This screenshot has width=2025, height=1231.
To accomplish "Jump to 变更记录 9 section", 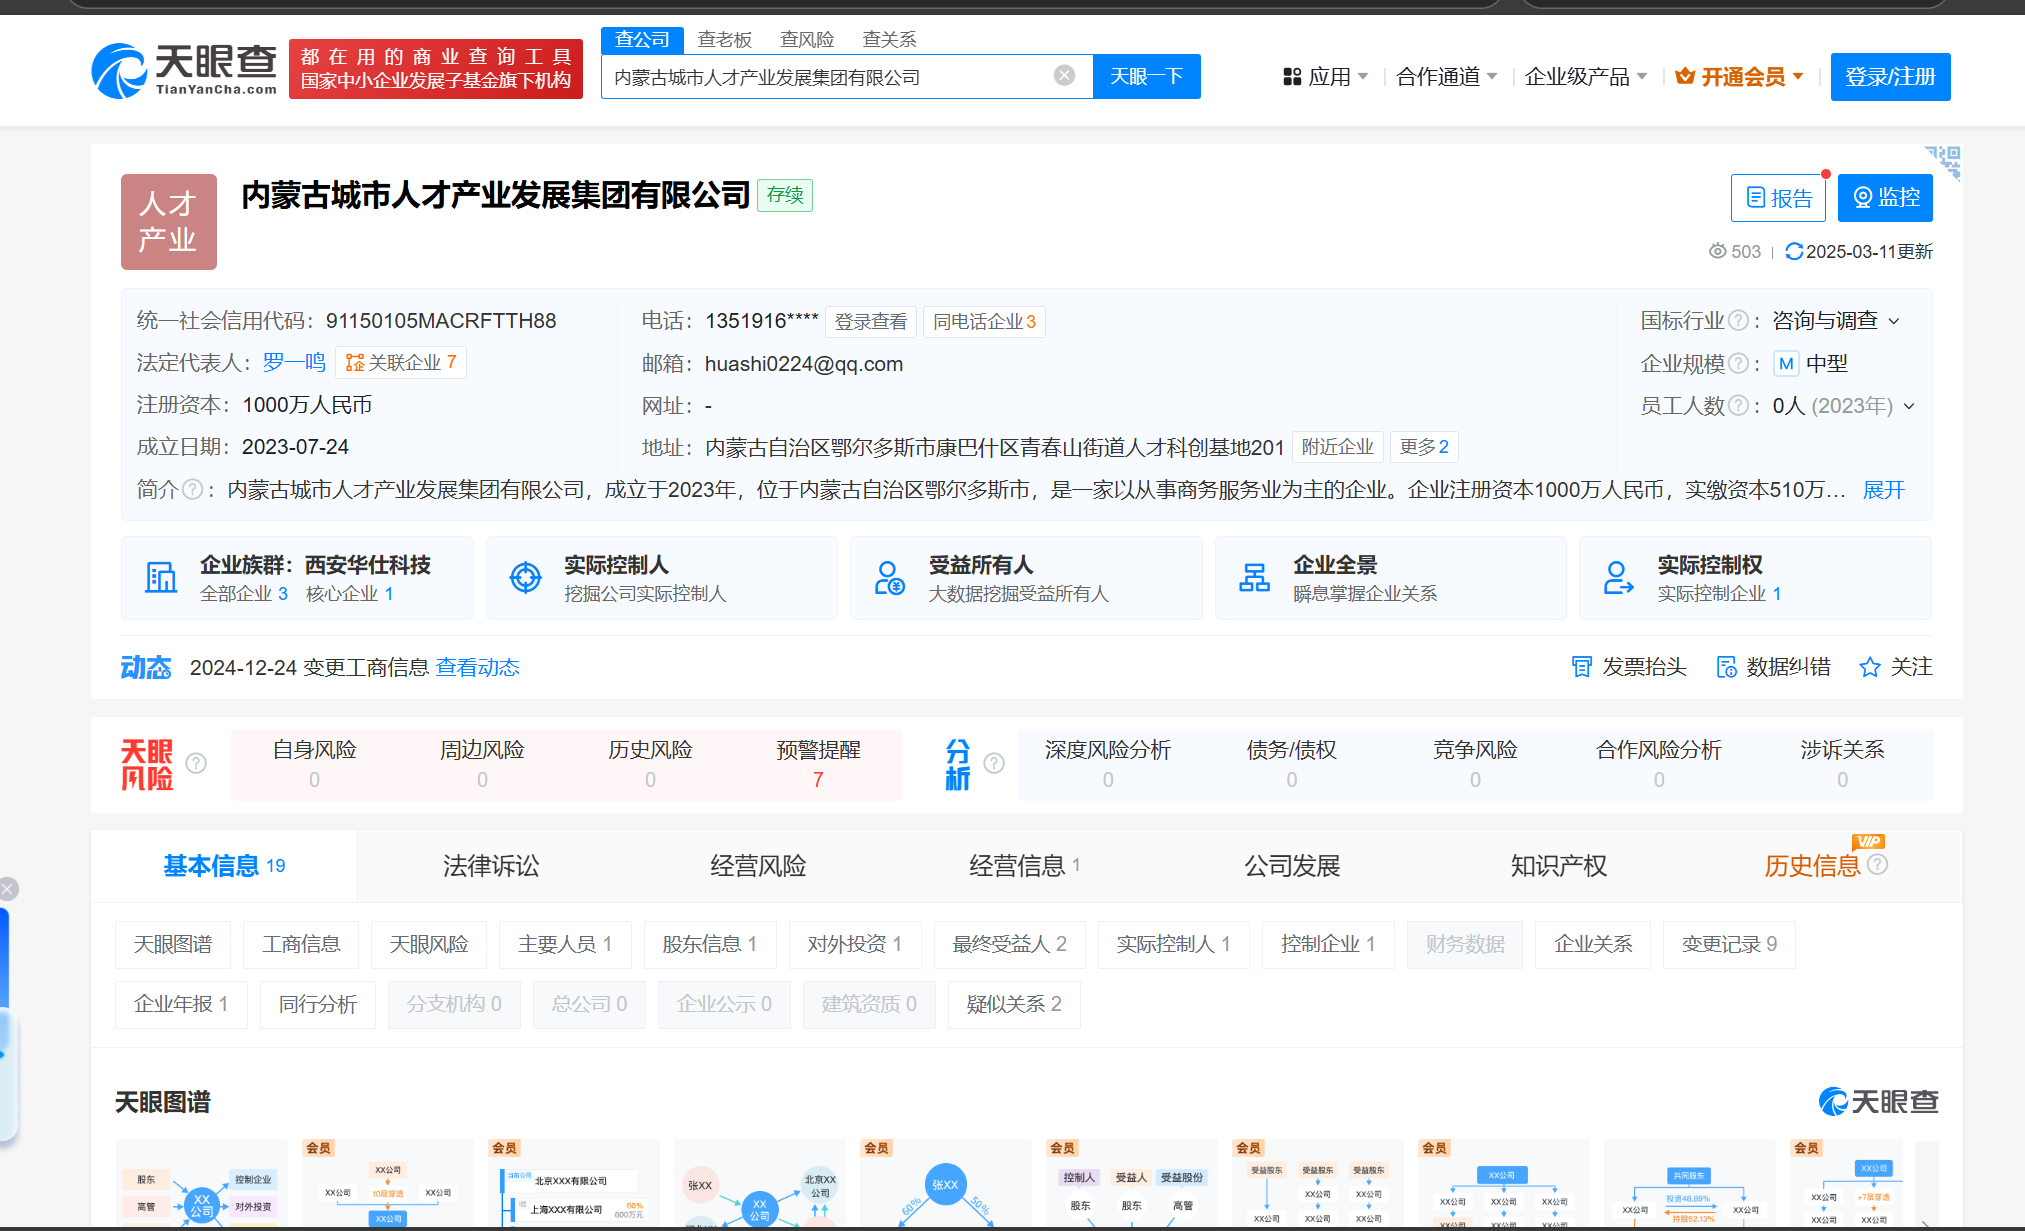I will tap(1729, 945).
